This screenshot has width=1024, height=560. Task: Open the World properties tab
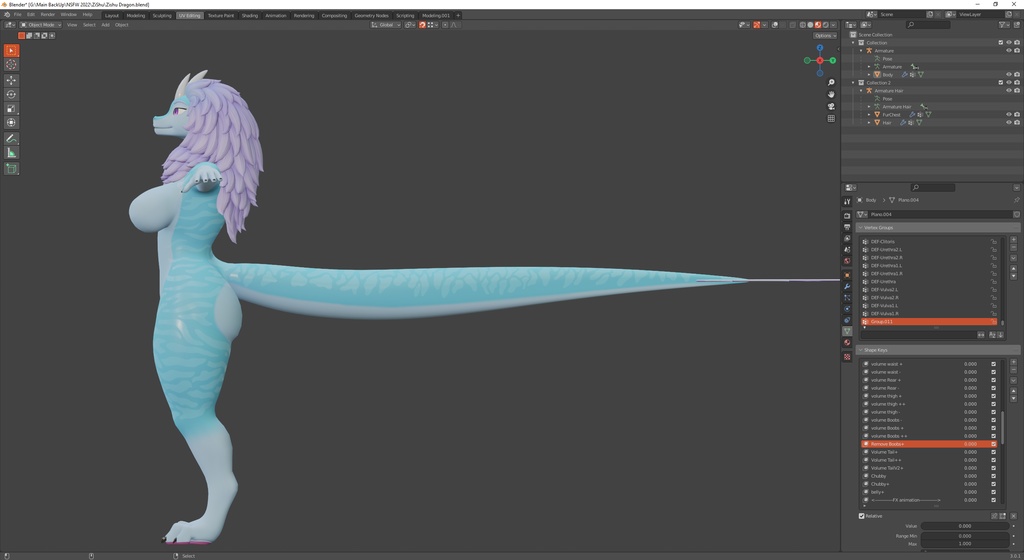click(847, 261)
